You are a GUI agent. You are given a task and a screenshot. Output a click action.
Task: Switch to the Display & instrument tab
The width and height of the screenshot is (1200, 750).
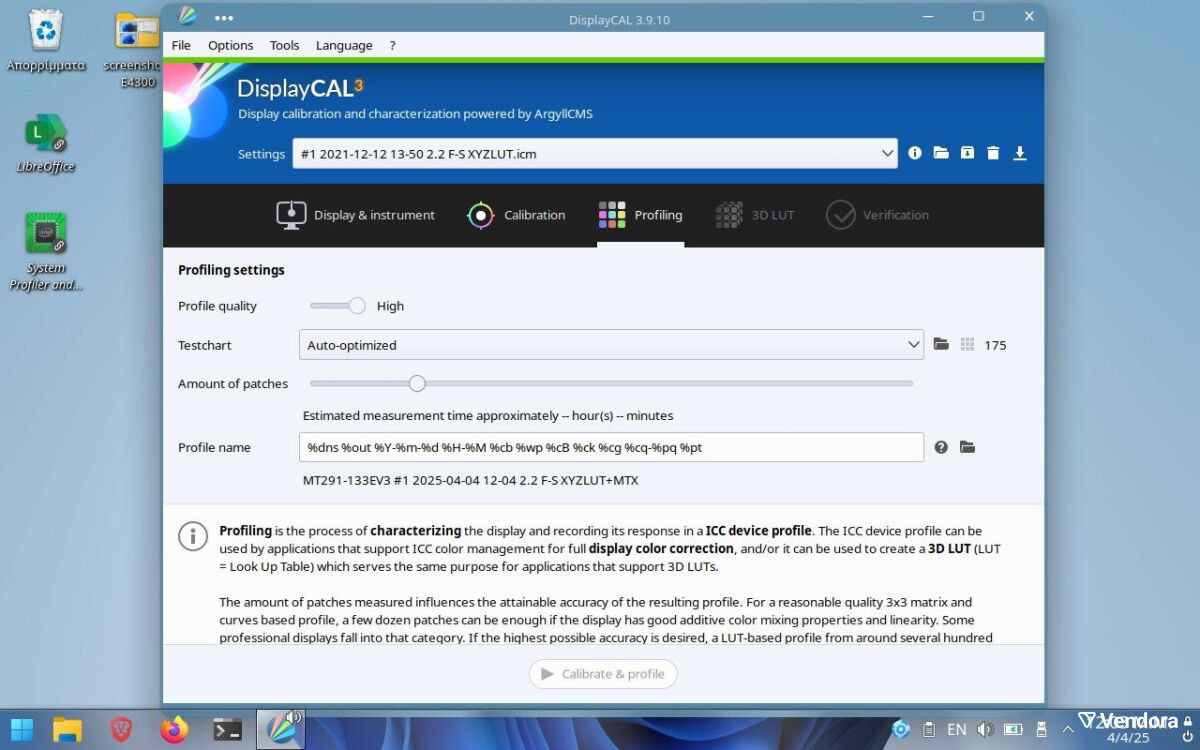tap(356, 215)
